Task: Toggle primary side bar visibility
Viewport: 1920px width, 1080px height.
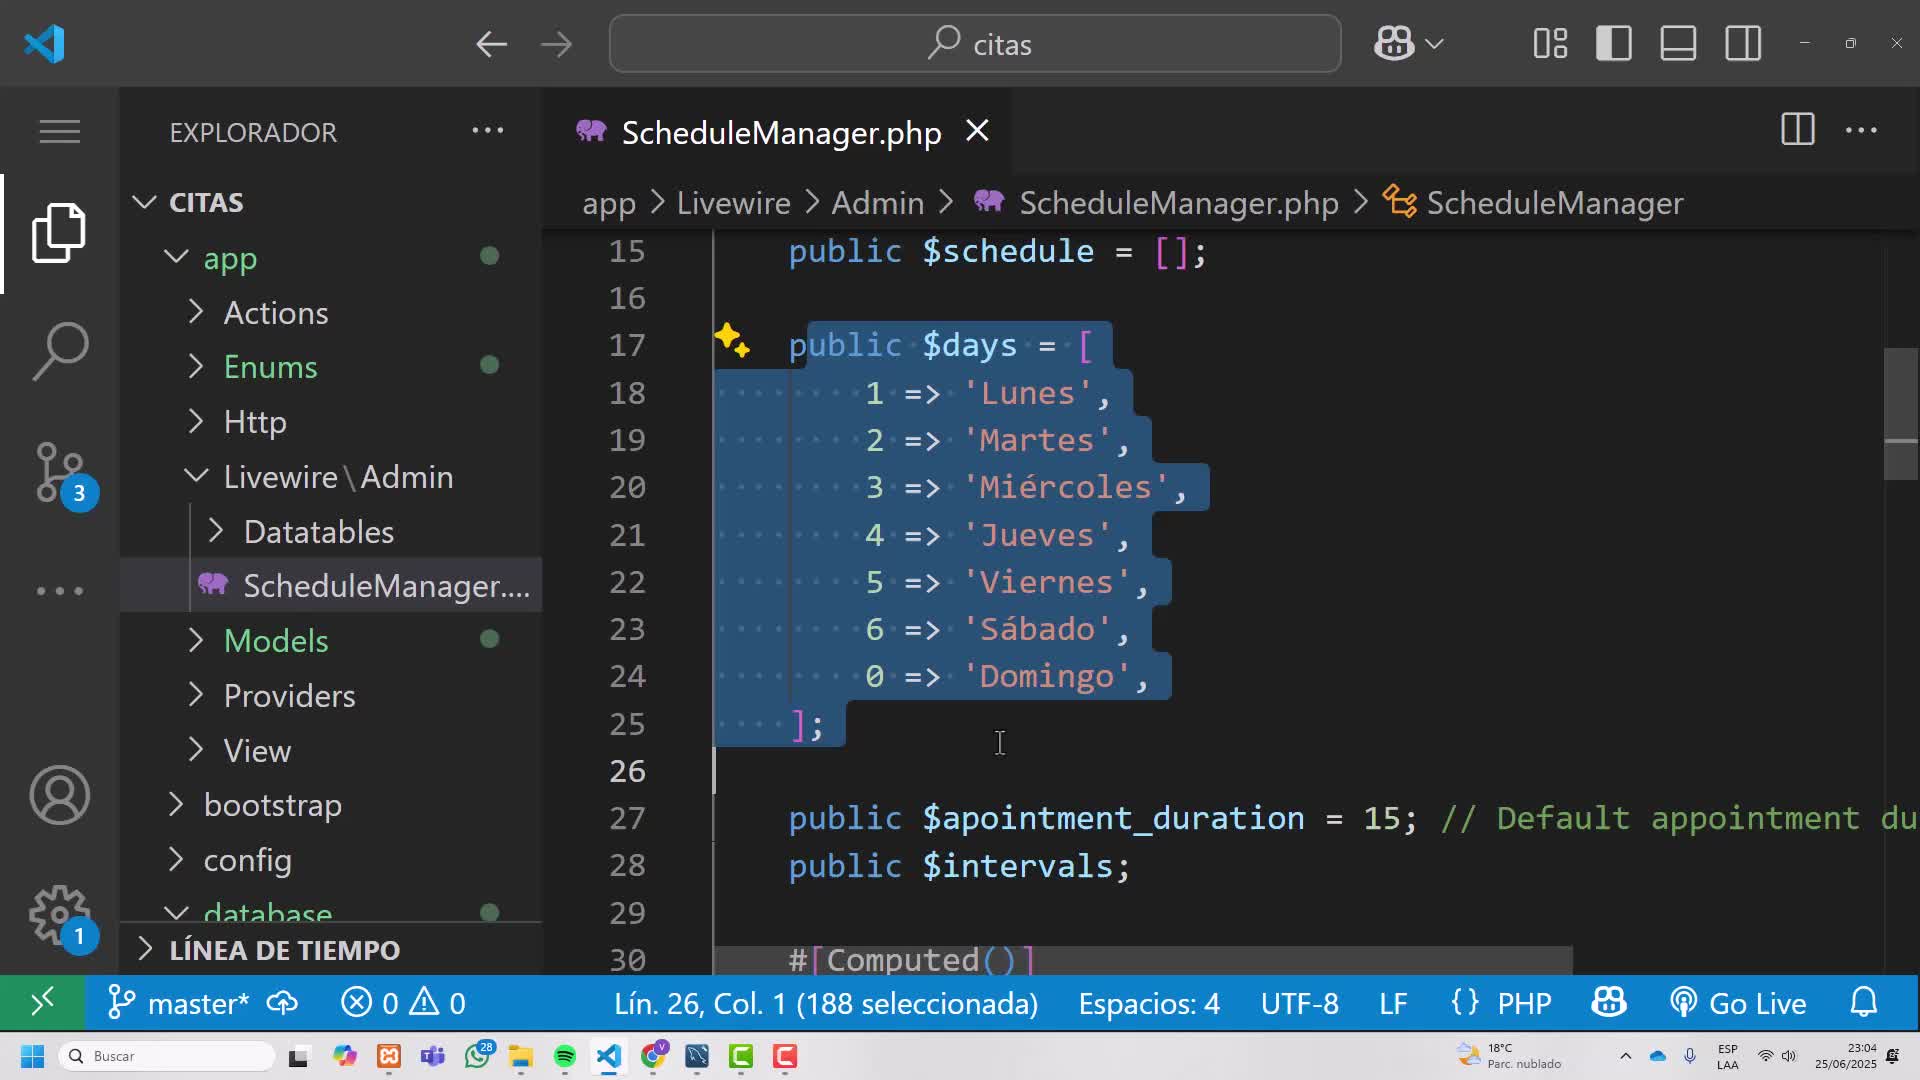Action: click(1614, 43)
